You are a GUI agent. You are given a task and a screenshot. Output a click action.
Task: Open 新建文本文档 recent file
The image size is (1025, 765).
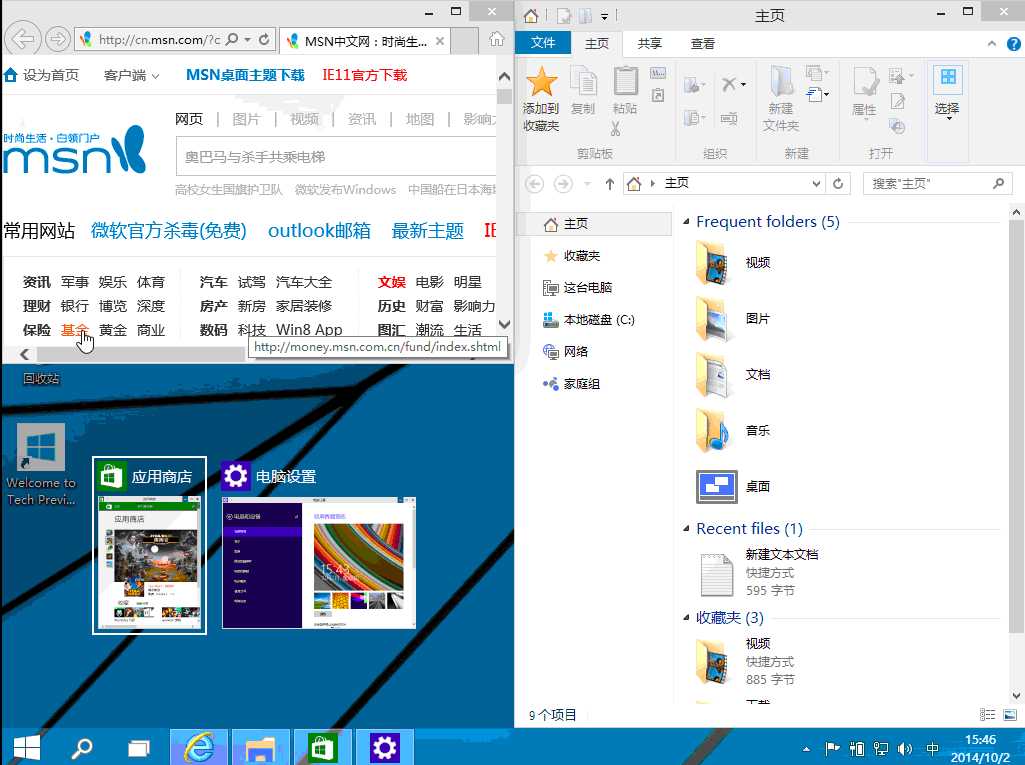coord(758,573)
